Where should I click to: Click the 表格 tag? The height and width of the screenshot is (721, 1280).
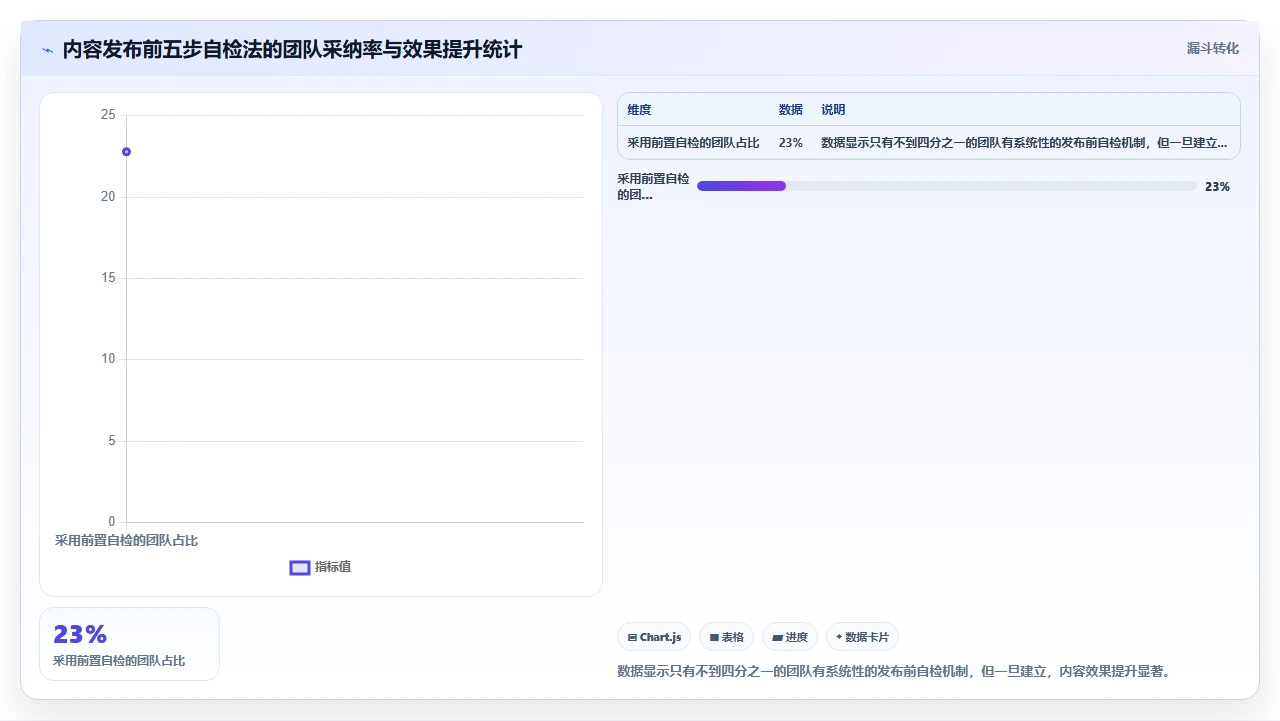(726, 637)
